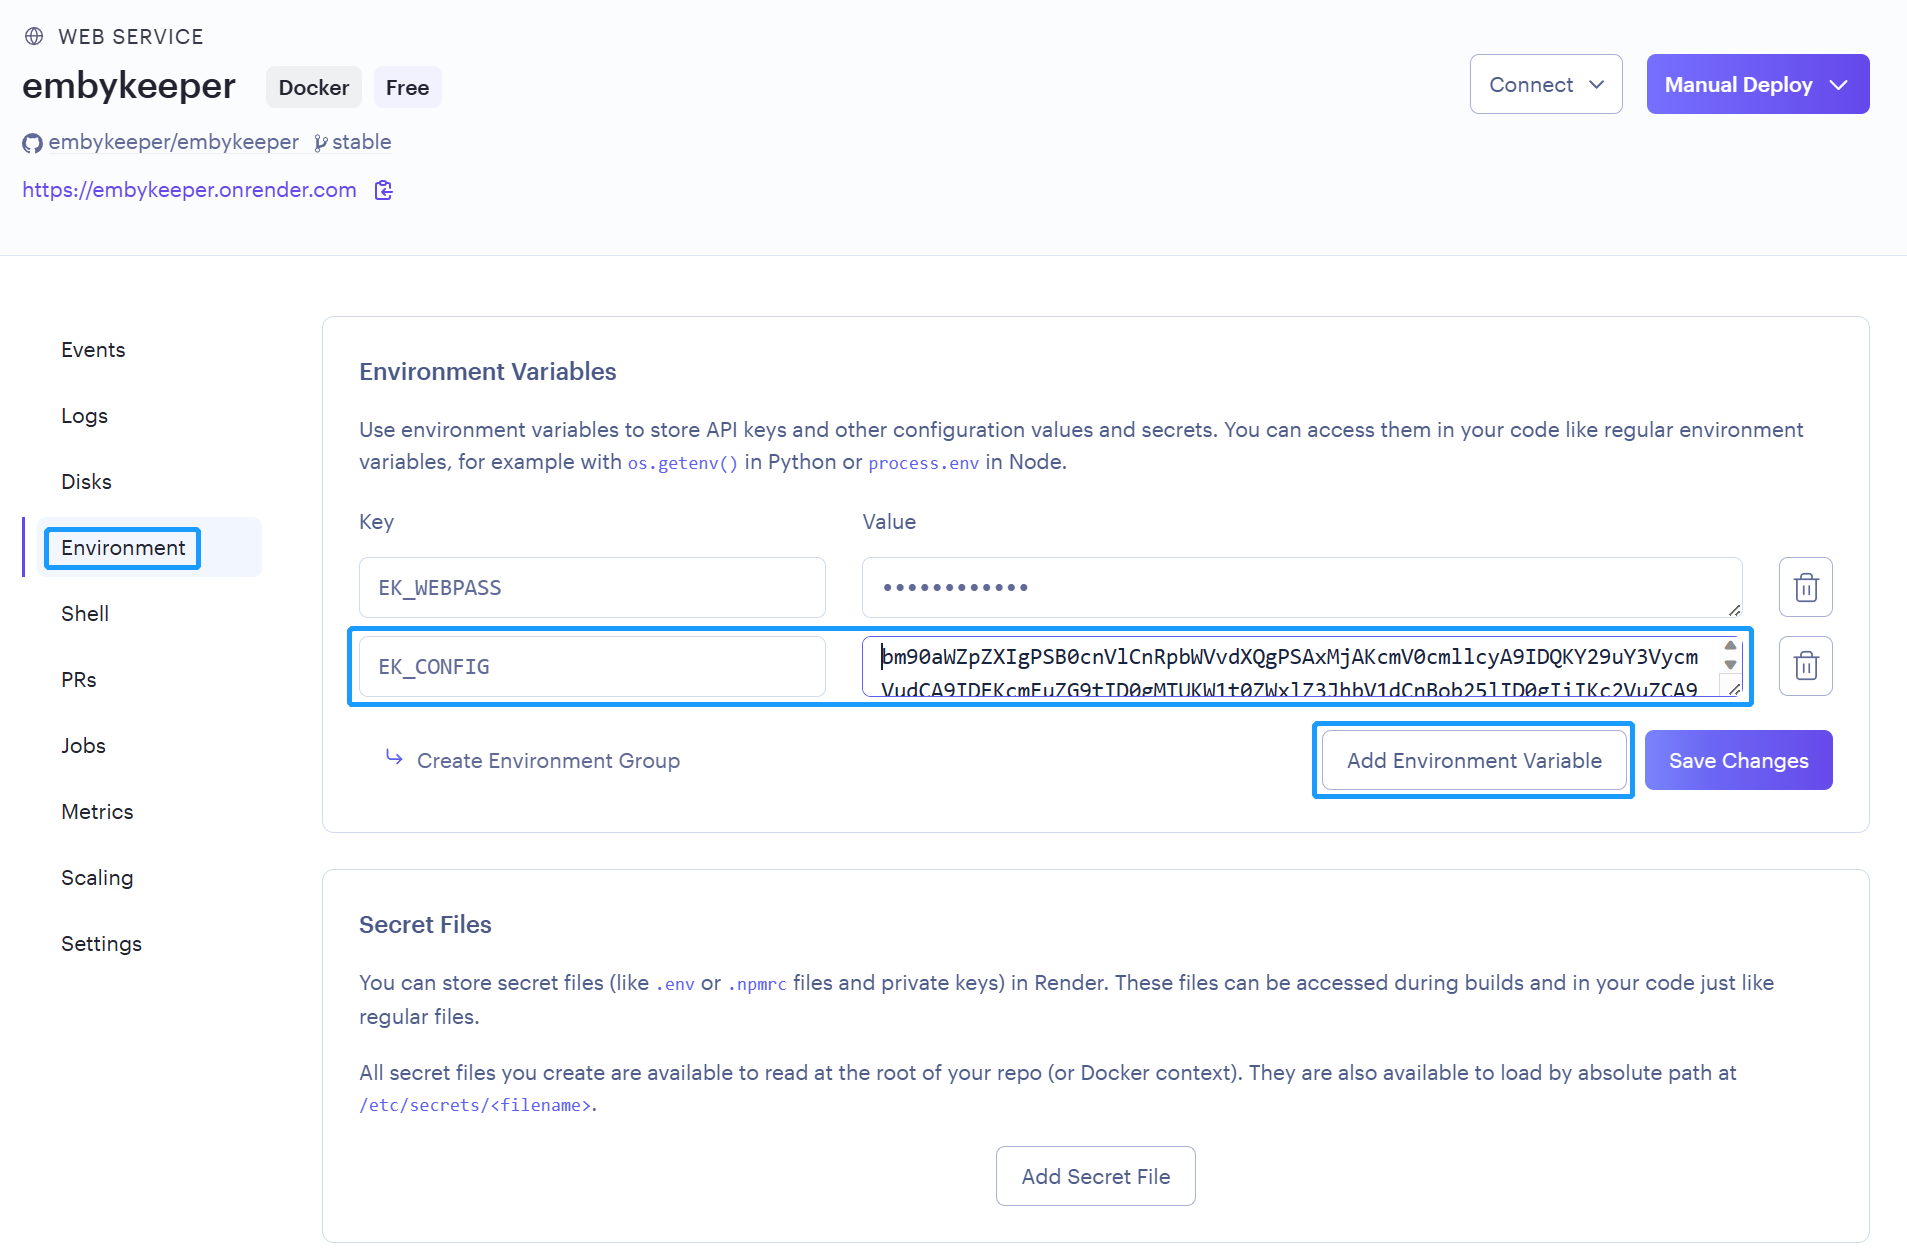1907x1259 pixels.
Task: Open the Manual Deploy dropdown
Action: pyautogui.click(x=1757, y=84)
